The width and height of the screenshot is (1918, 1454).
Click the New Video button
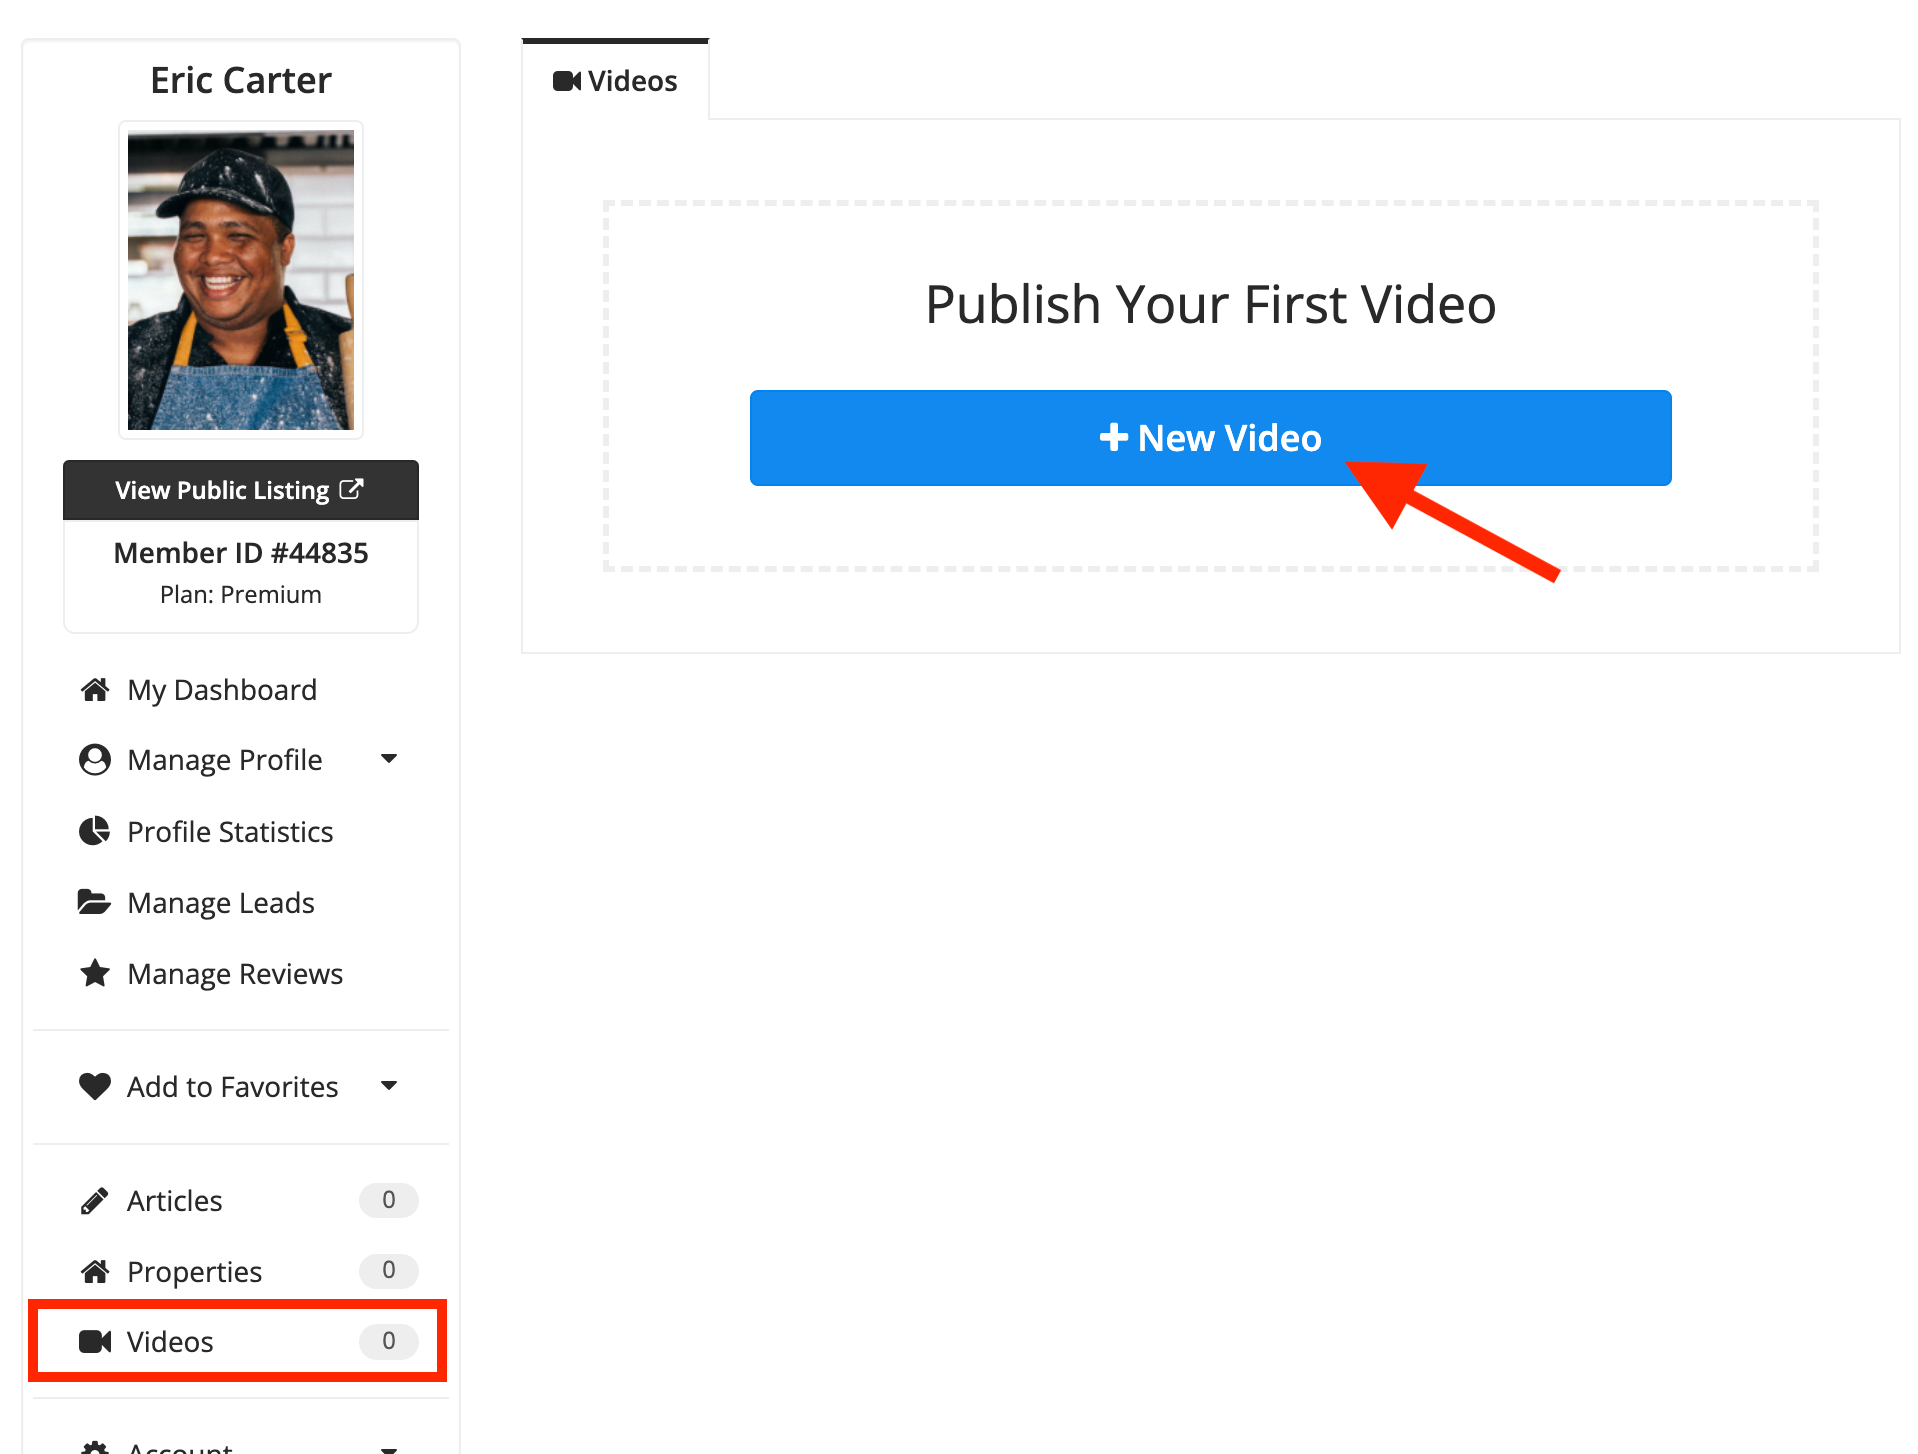point(1210,438)
